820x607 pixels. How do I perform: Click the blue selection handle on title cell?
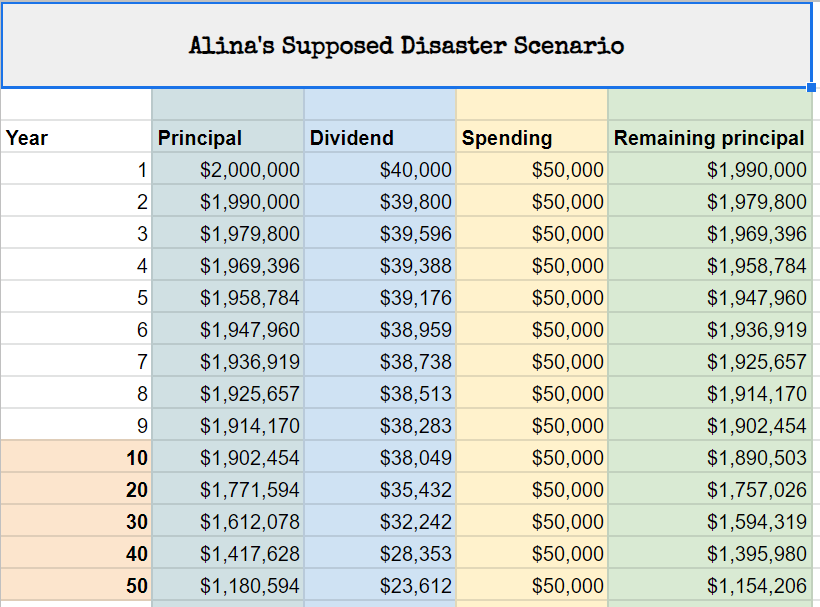(x=811, y=87)
